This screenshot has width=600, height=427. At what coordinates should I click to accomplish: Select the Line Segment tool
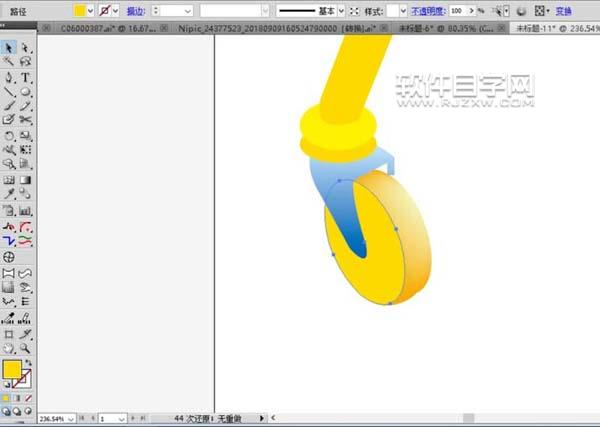pyautogui.click(x=9, y=92)
